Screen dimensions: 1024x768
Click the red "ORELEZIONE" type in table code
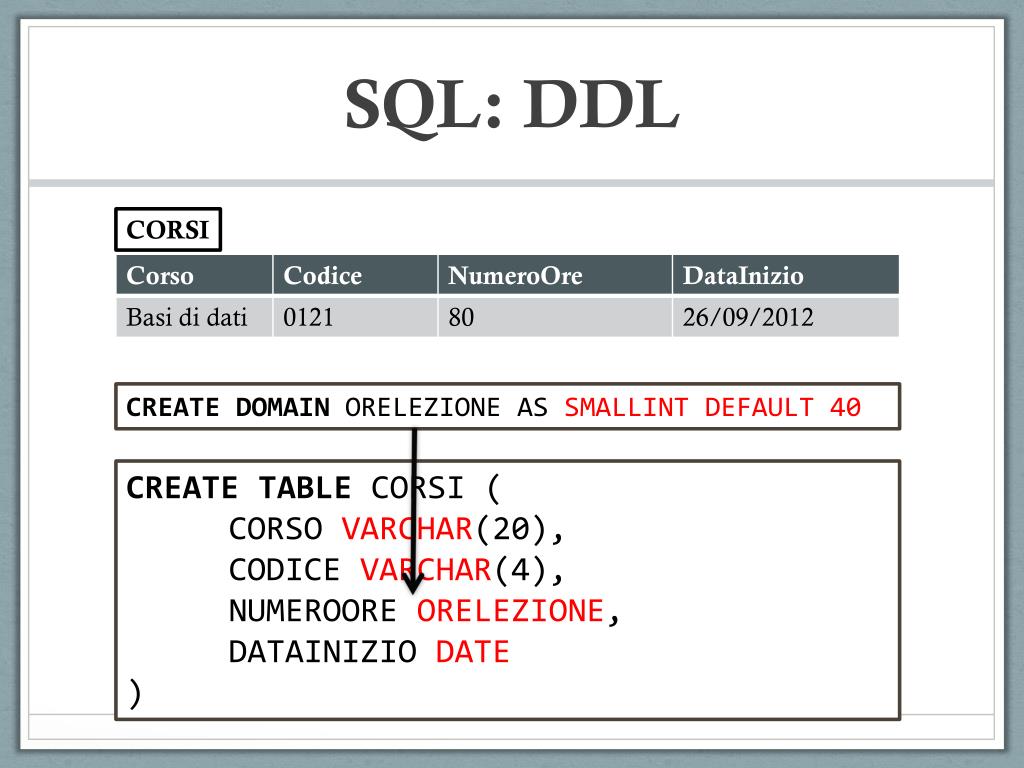(511, 611)
